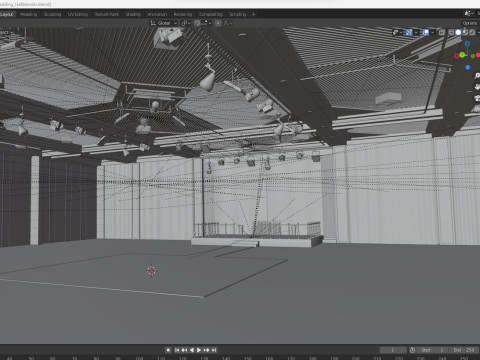480x360 pixels.
Task: Click the green Y axis gizmo handle
Action: 462,55
